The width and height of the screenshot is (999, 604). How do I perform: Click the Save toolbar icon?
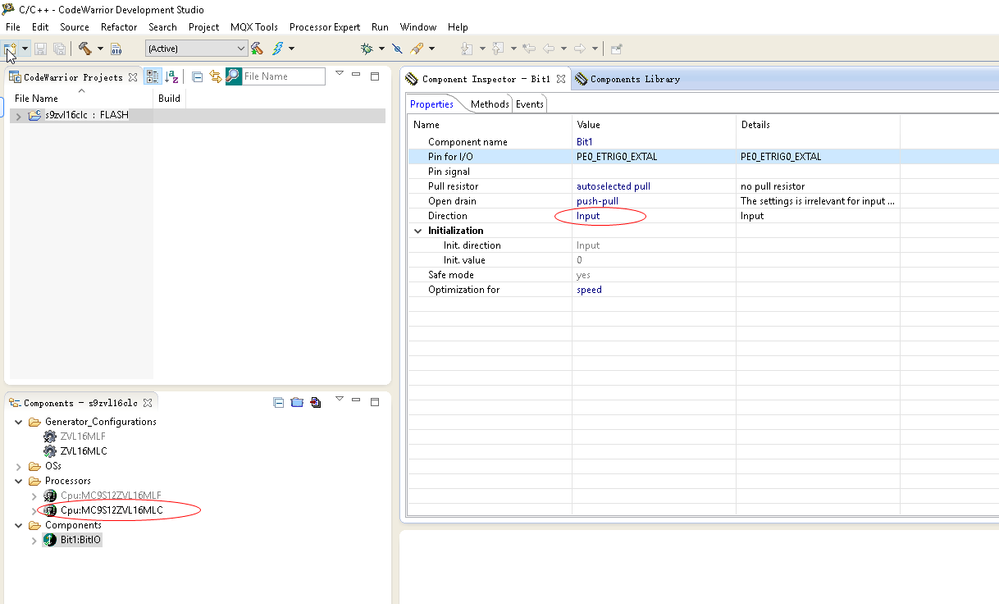(41, 48)
